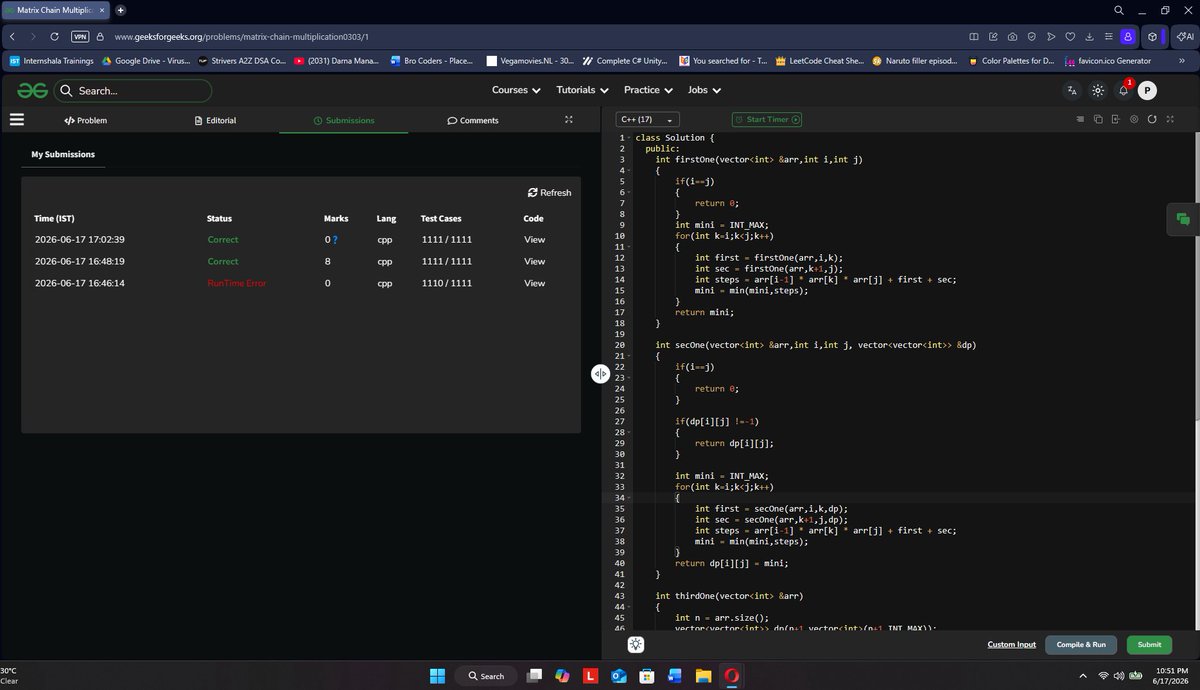
Task: Click Compile & Run button
Action: tap(1081, 645)
